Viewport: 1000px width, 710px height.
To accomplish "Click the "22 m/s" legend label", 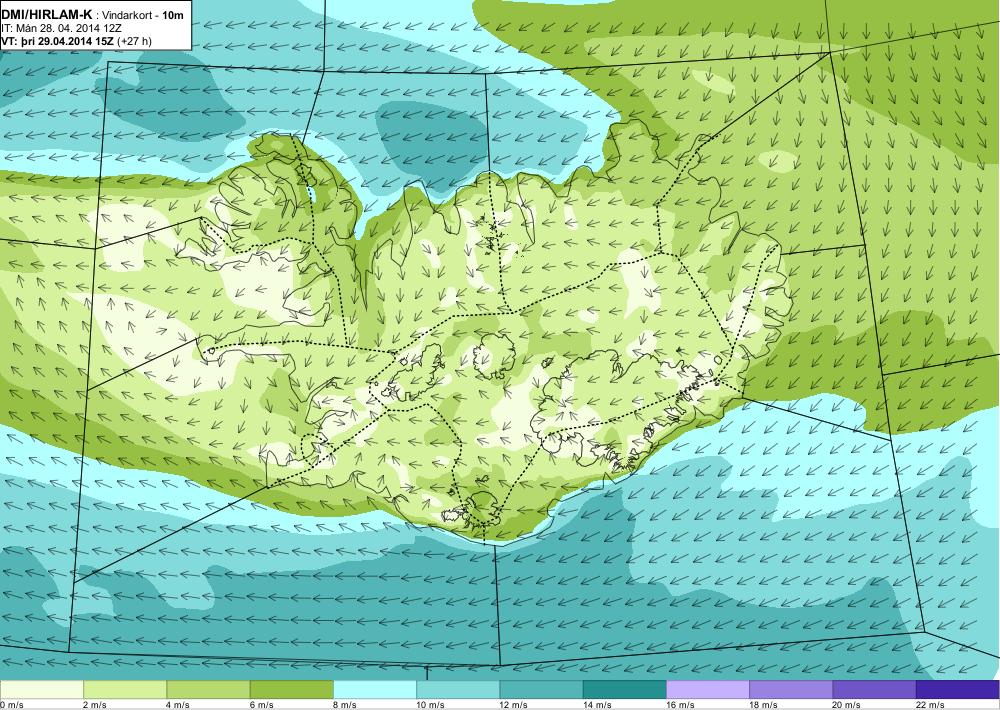I will 930,705.
